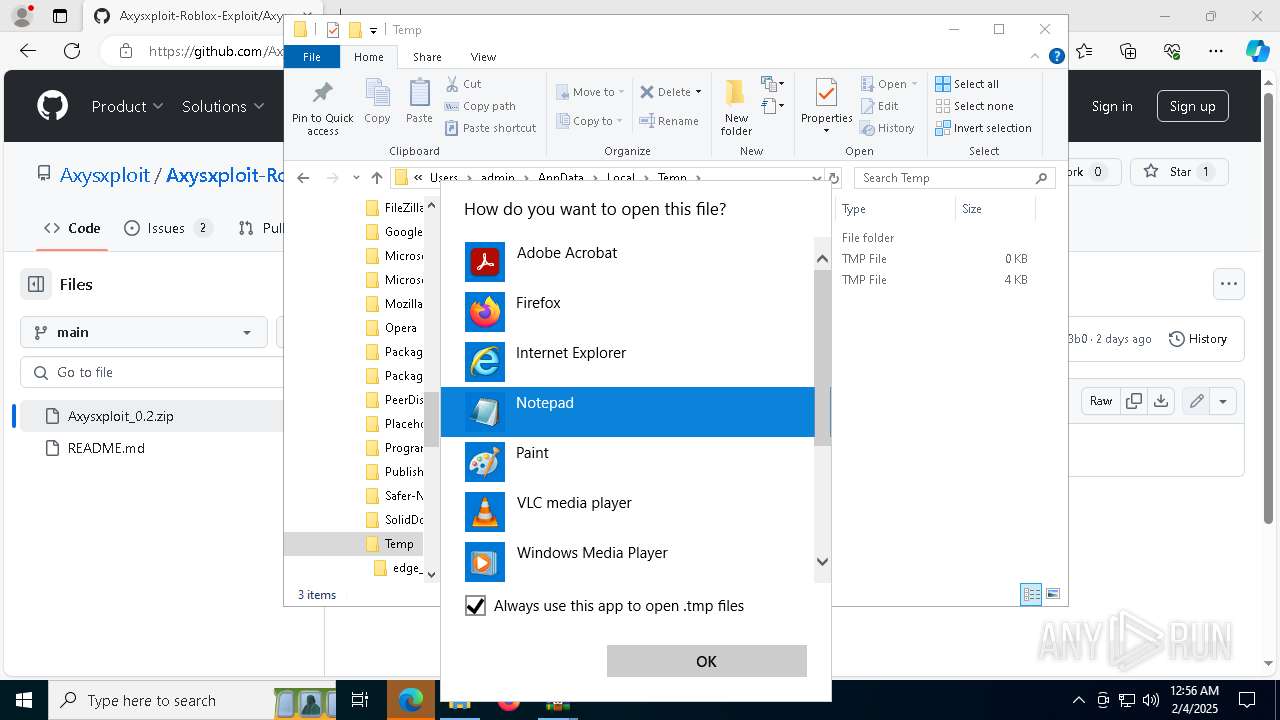1280x720 pixels.
Task: Click Explorer back navigation arrow
Action: pyautogui.click(x=303, y=178)
